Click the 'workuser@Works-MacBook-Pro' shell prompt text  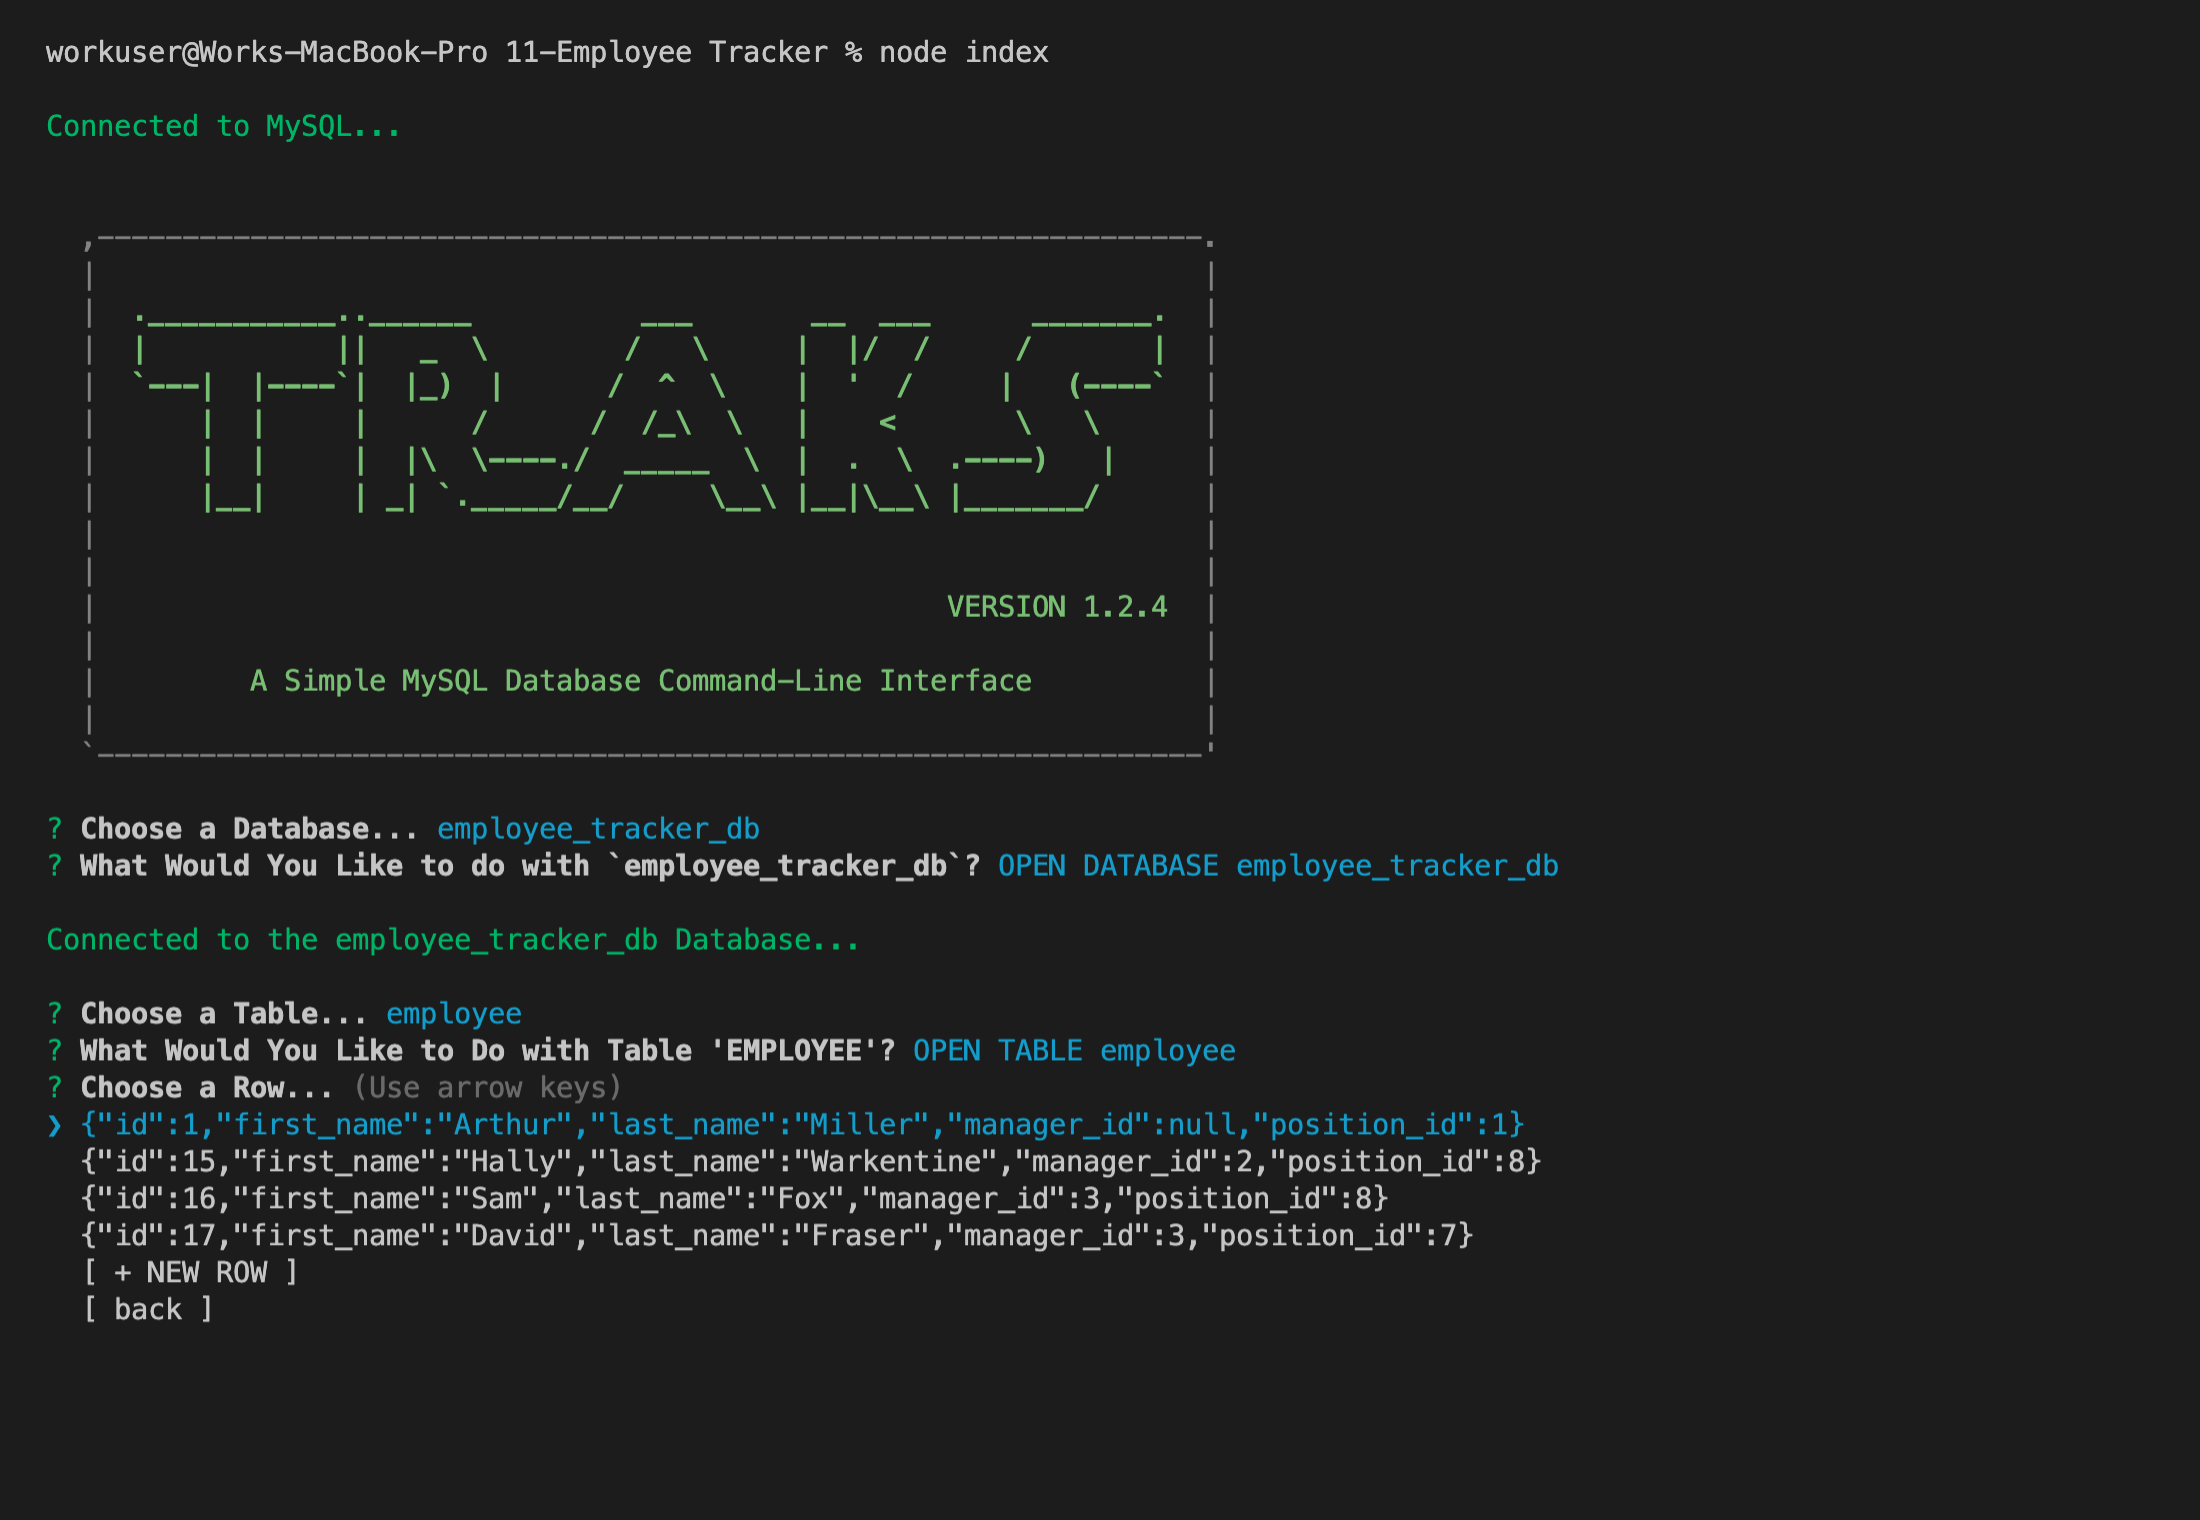pyautogui.click(x=267, y=52)
